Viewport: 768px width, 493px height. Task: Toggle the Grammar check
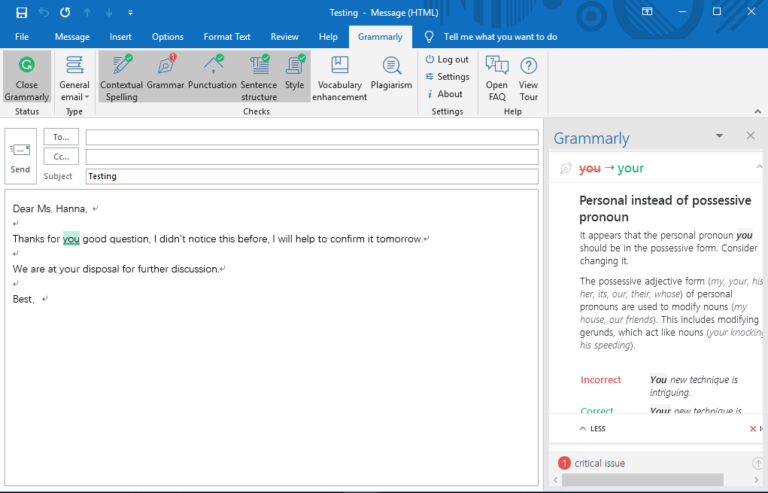[x=166, y=72]
